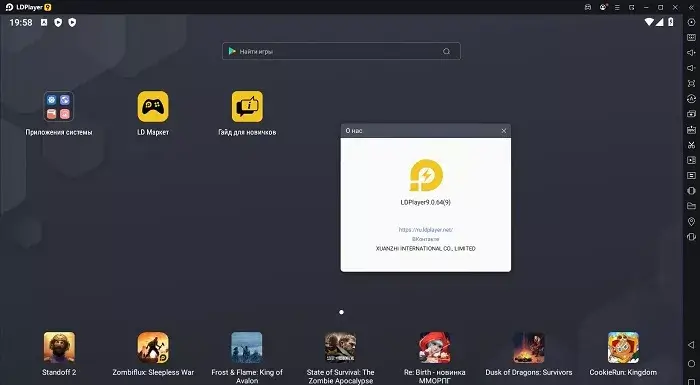Screen dimensions: 700x385
Task: Click the LDPlayer logo in About dialog
Action: (426, 175)
